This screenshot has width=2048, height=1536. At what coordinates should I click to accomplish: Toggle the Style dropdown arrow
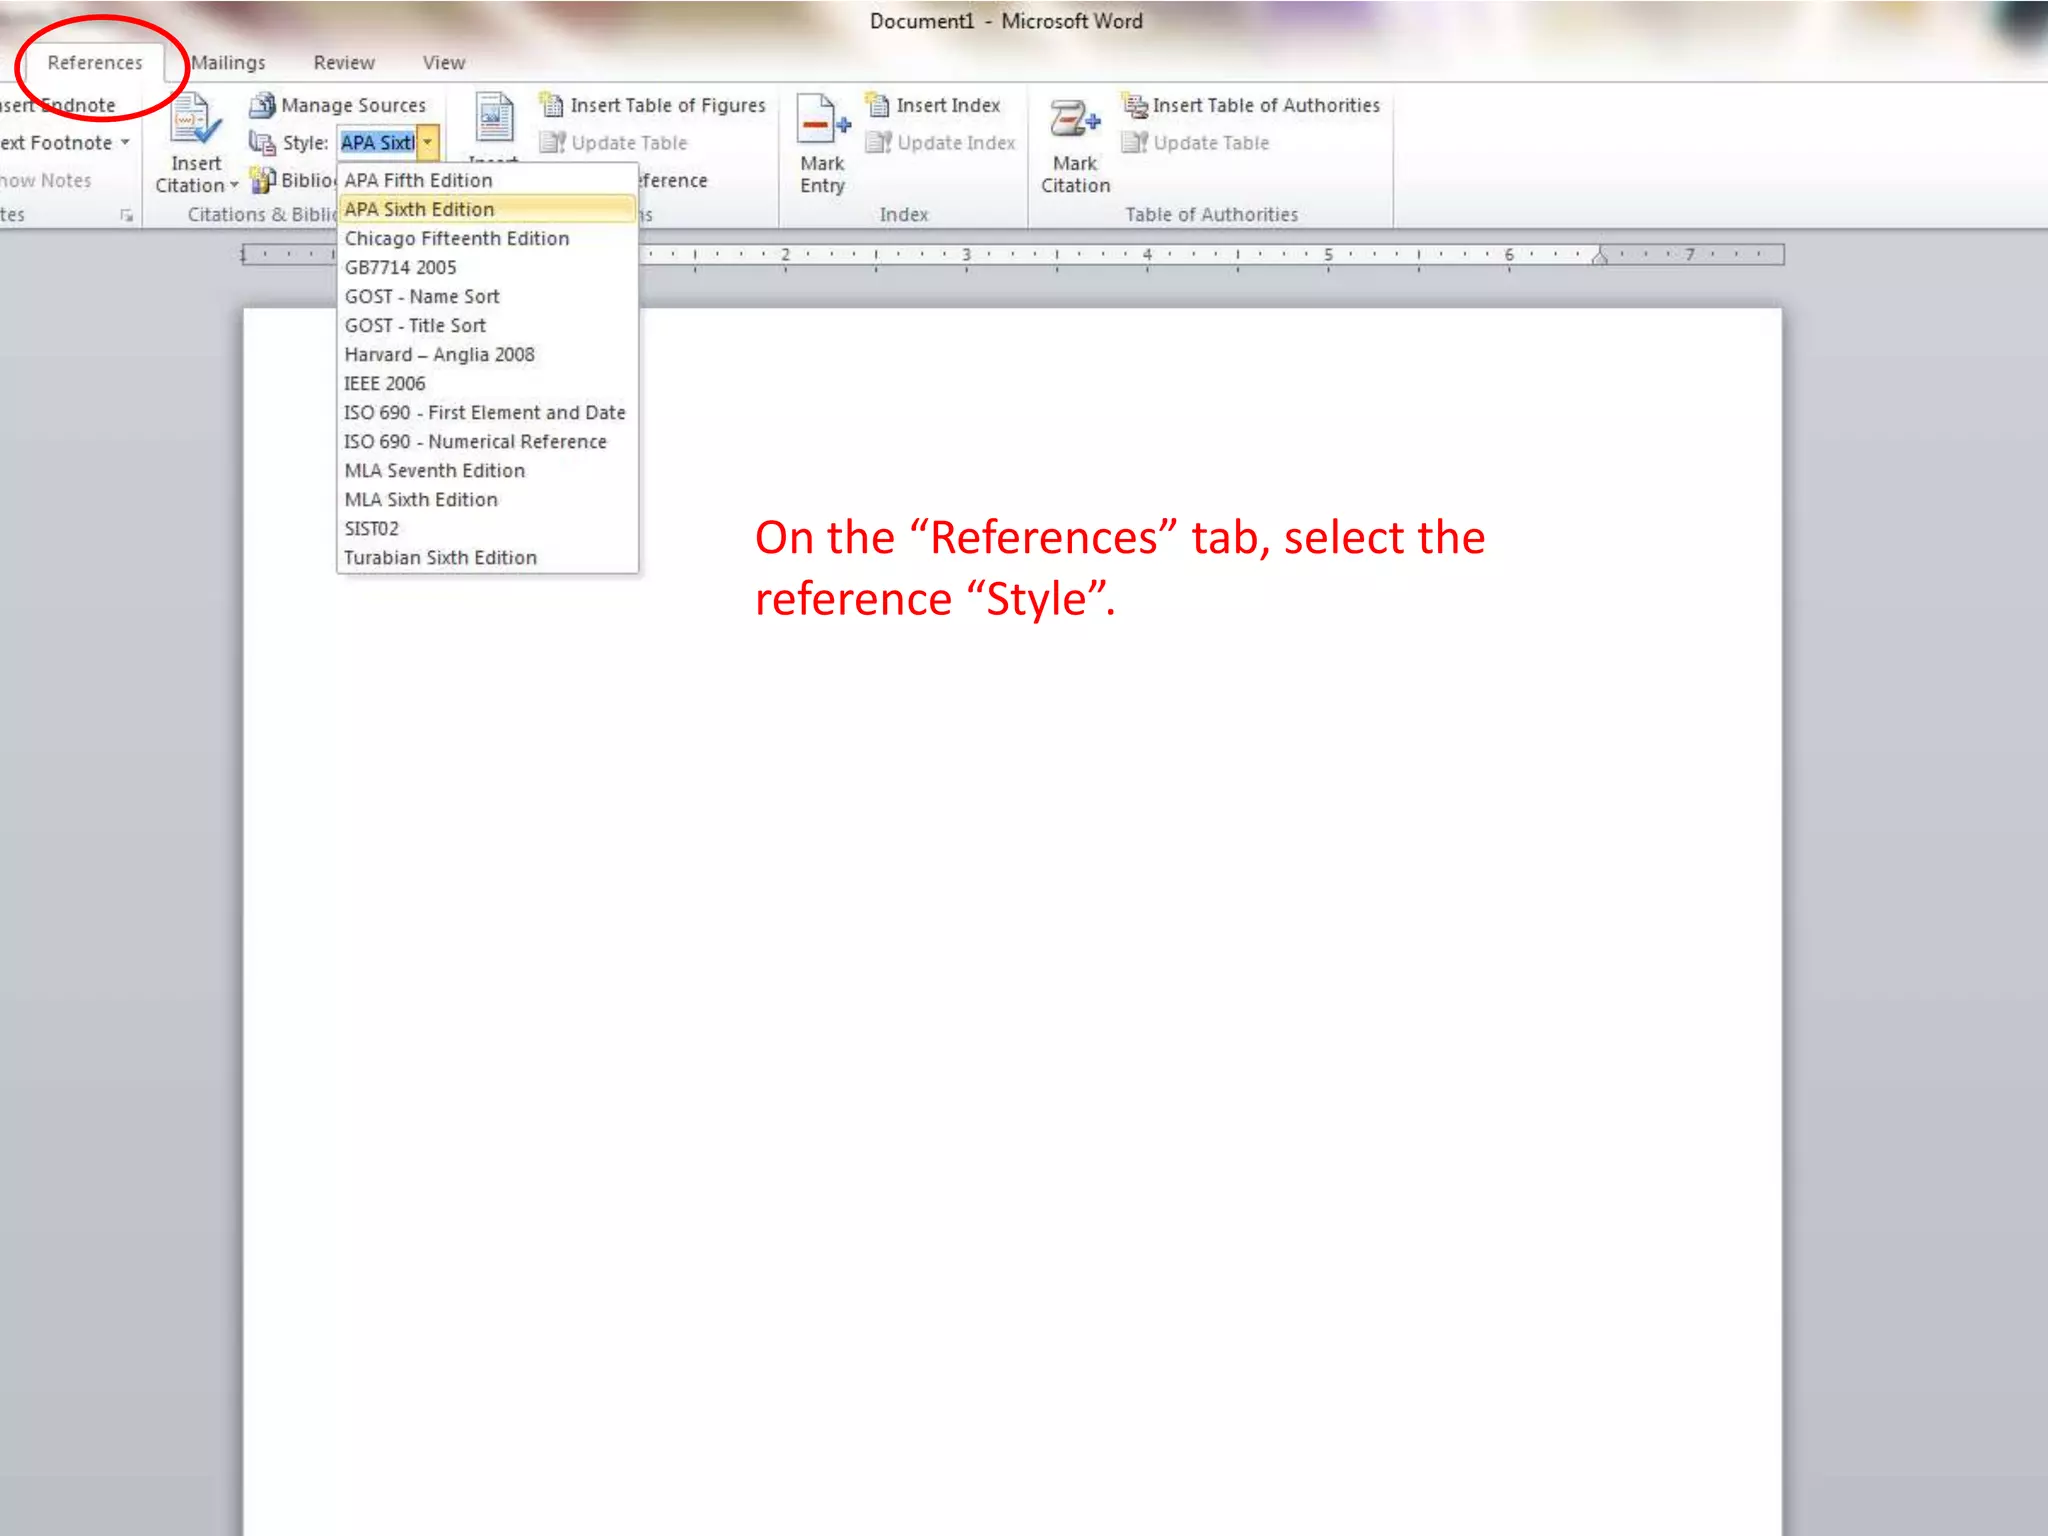(x=428, y=143)
